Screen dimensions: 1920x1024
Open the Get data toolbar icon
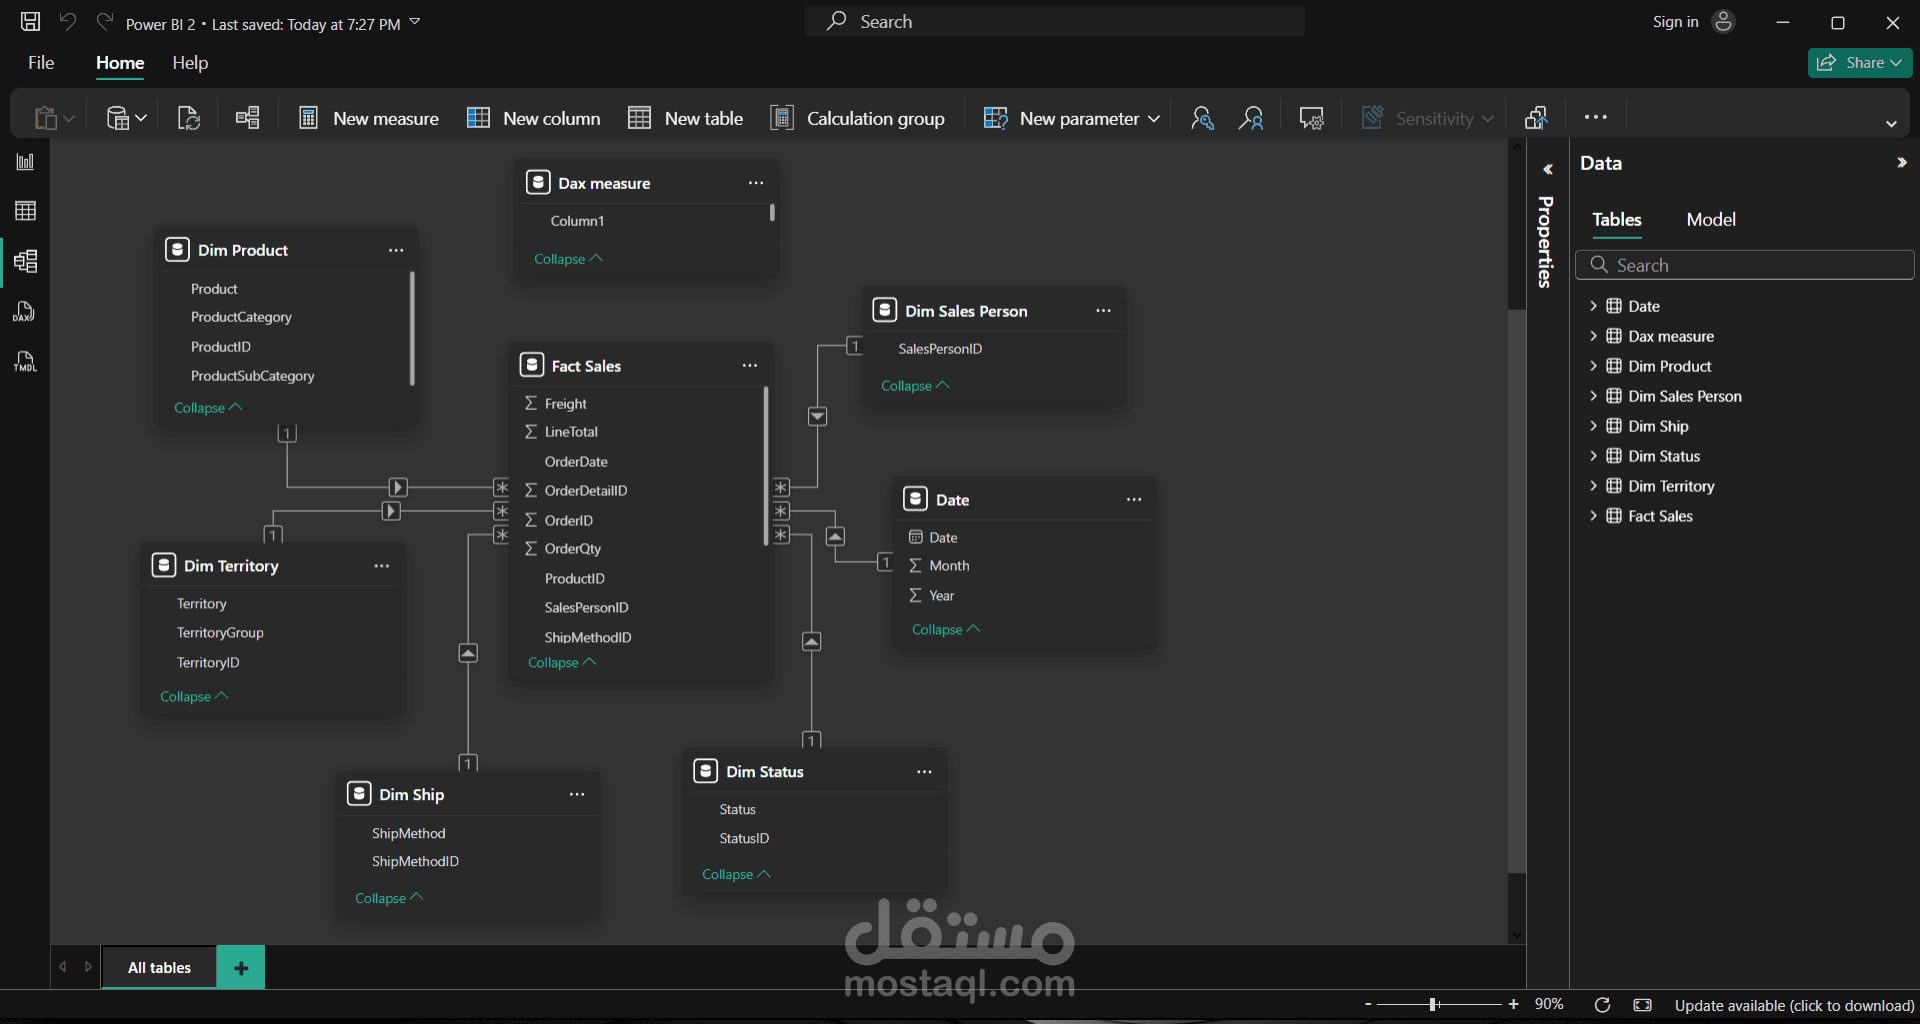click(126, 118)
